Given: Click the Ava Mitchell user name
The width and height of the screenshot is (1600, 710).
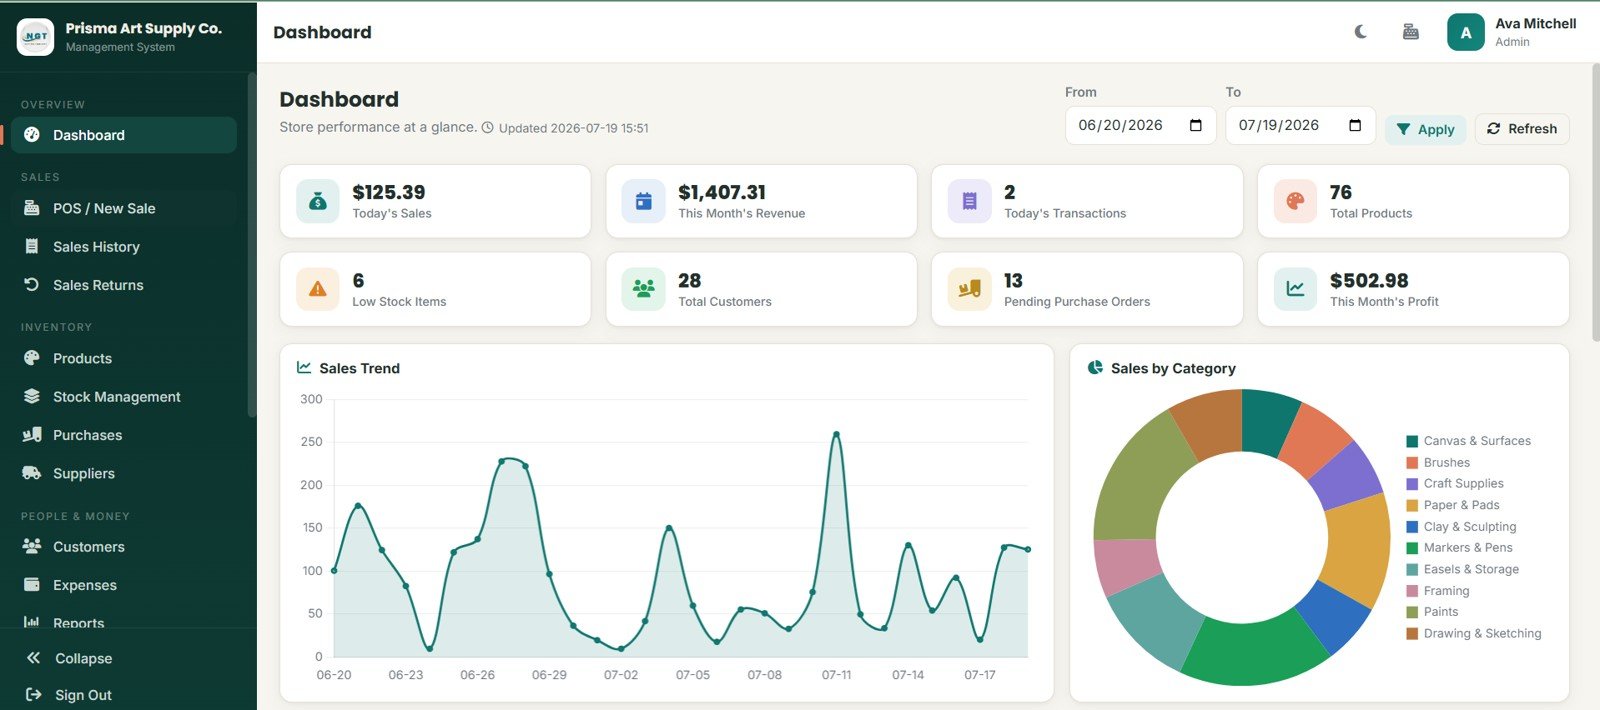Looking at the screenshot, I should pyautogui.click(x=1535, y=23).
